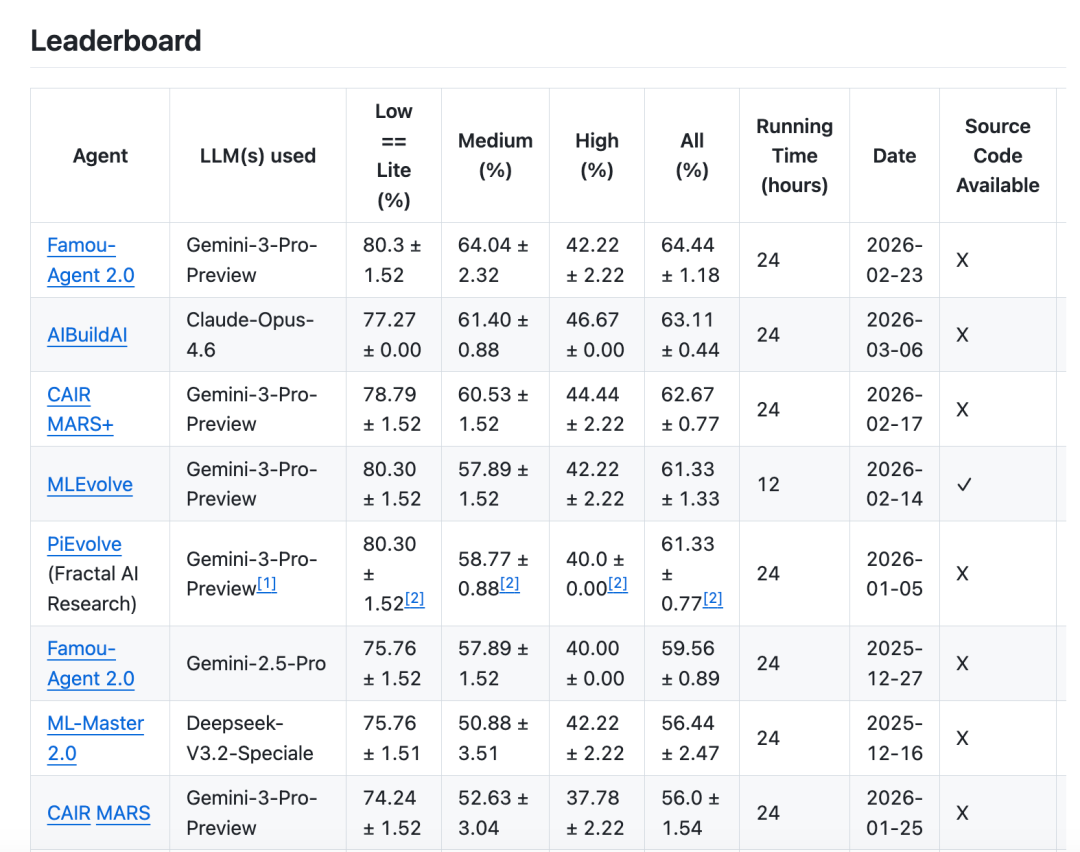
Task: Click the Agent column header
Action: (100, 156)
